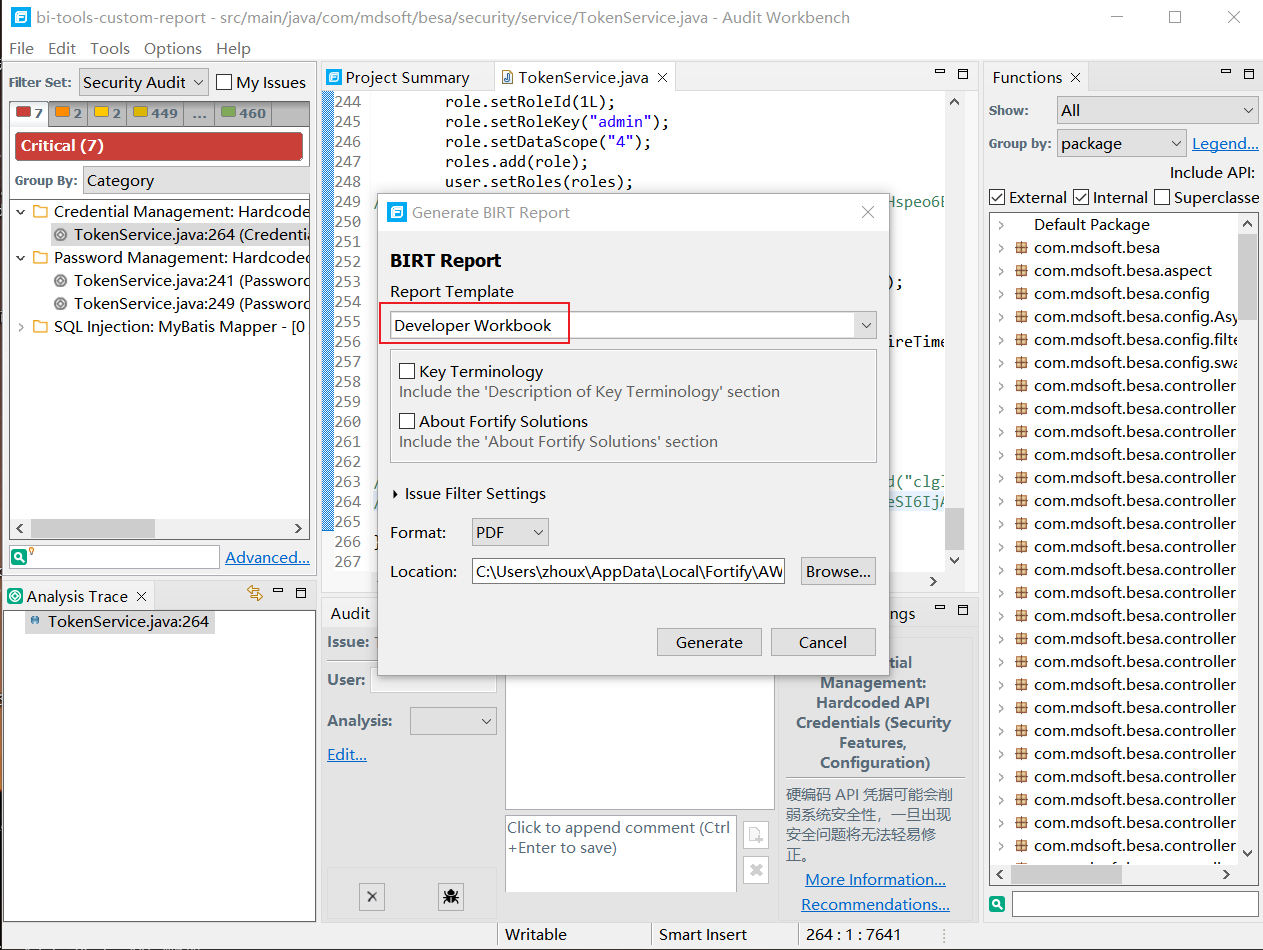1263x950 pixels.
Task: Open the Group by package dropdown
Action: point(1121,143)
